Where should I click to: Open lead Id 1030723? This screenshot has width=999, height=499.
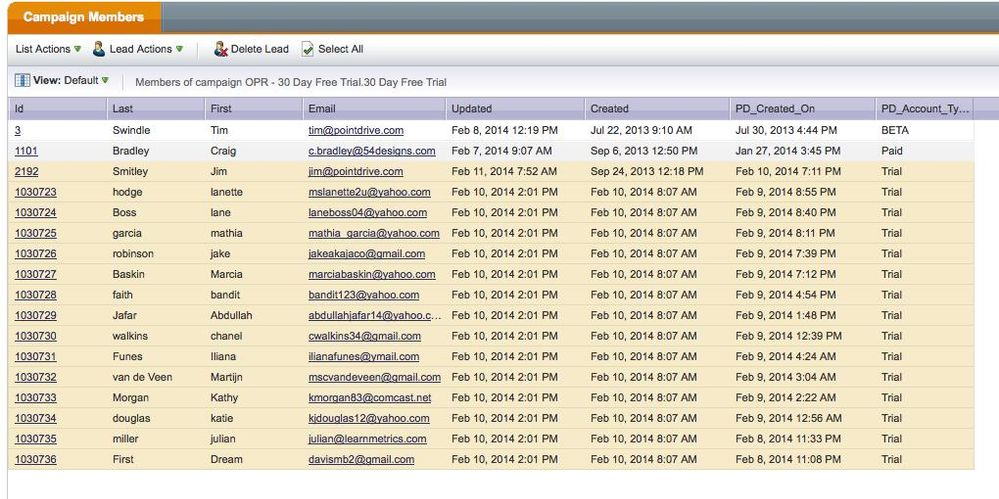pos(35,192)
